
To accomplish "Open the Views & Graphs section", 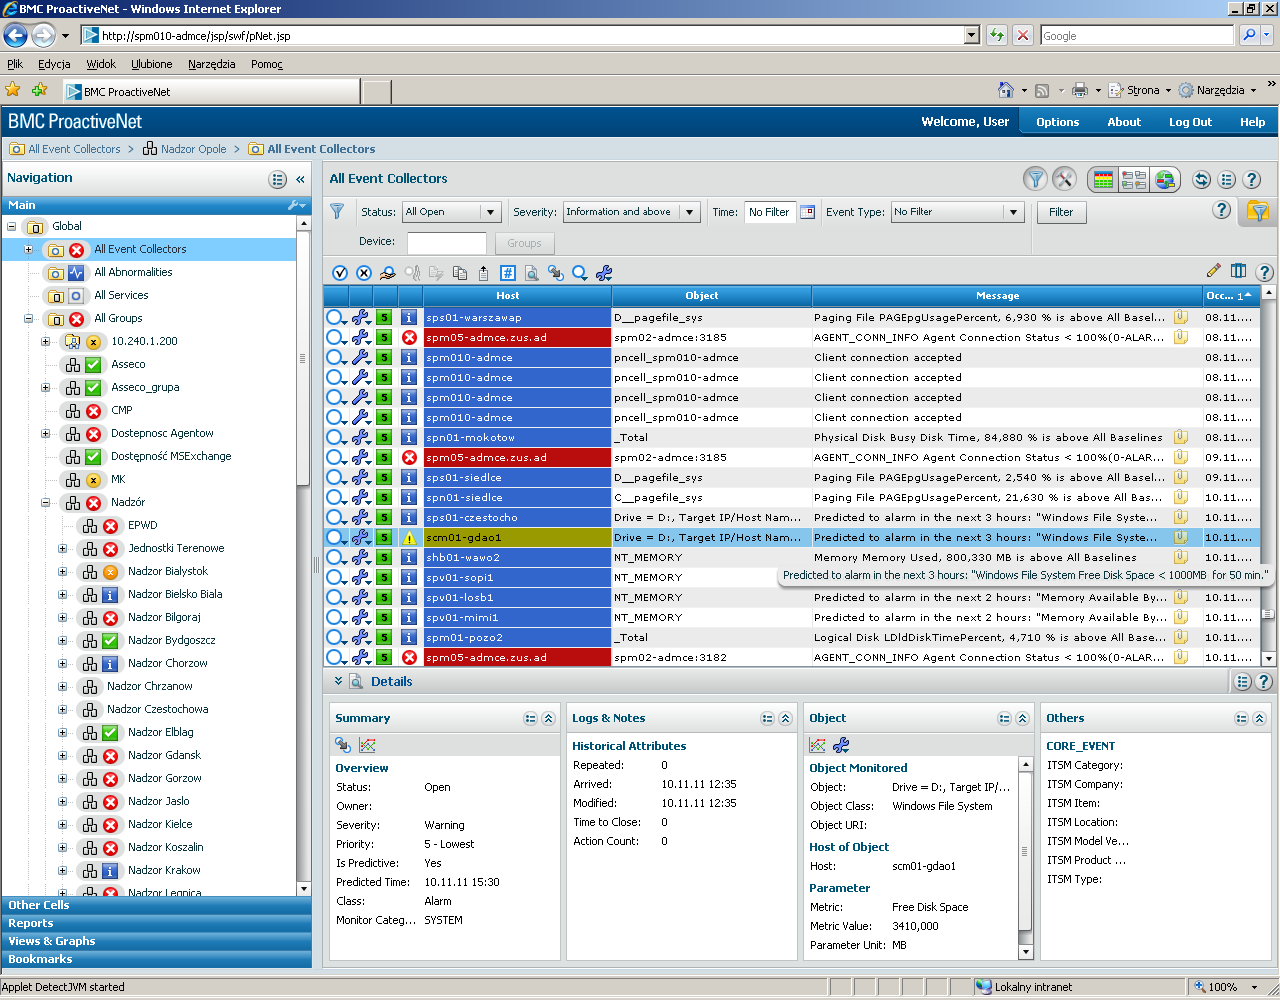I will 157,941.
